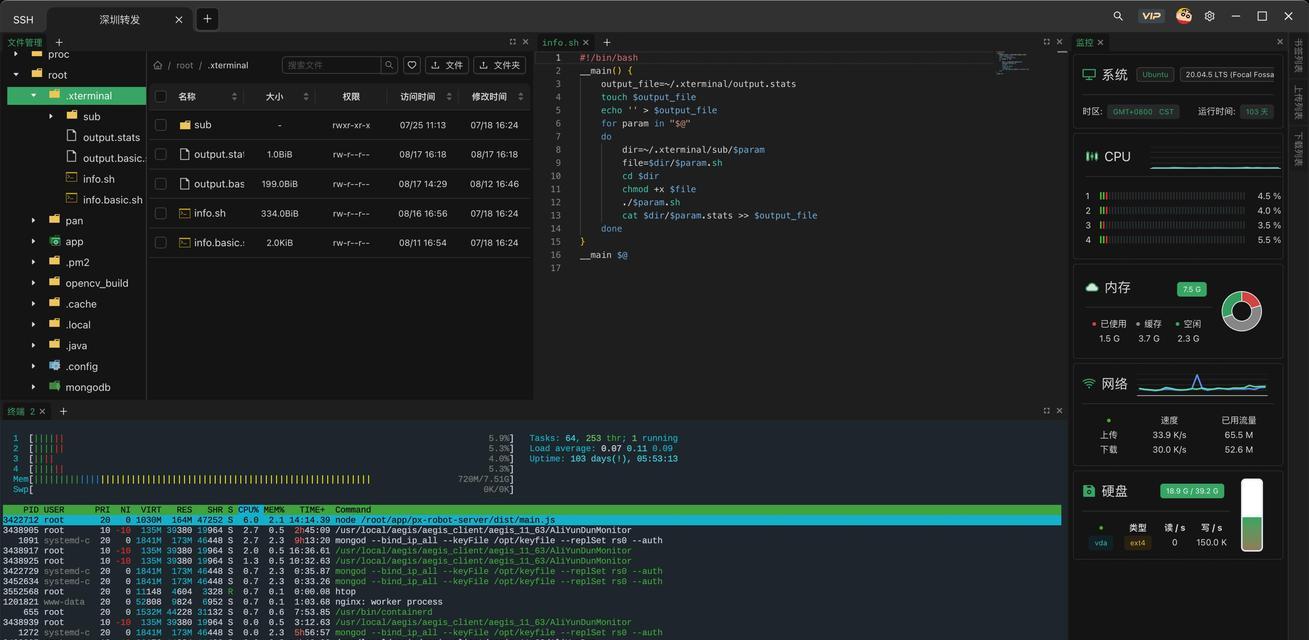Image resolution: width=1309 pixels, height=640 pixels.
Task: Maximize the terminal panel
Action: coord(1047,411)
